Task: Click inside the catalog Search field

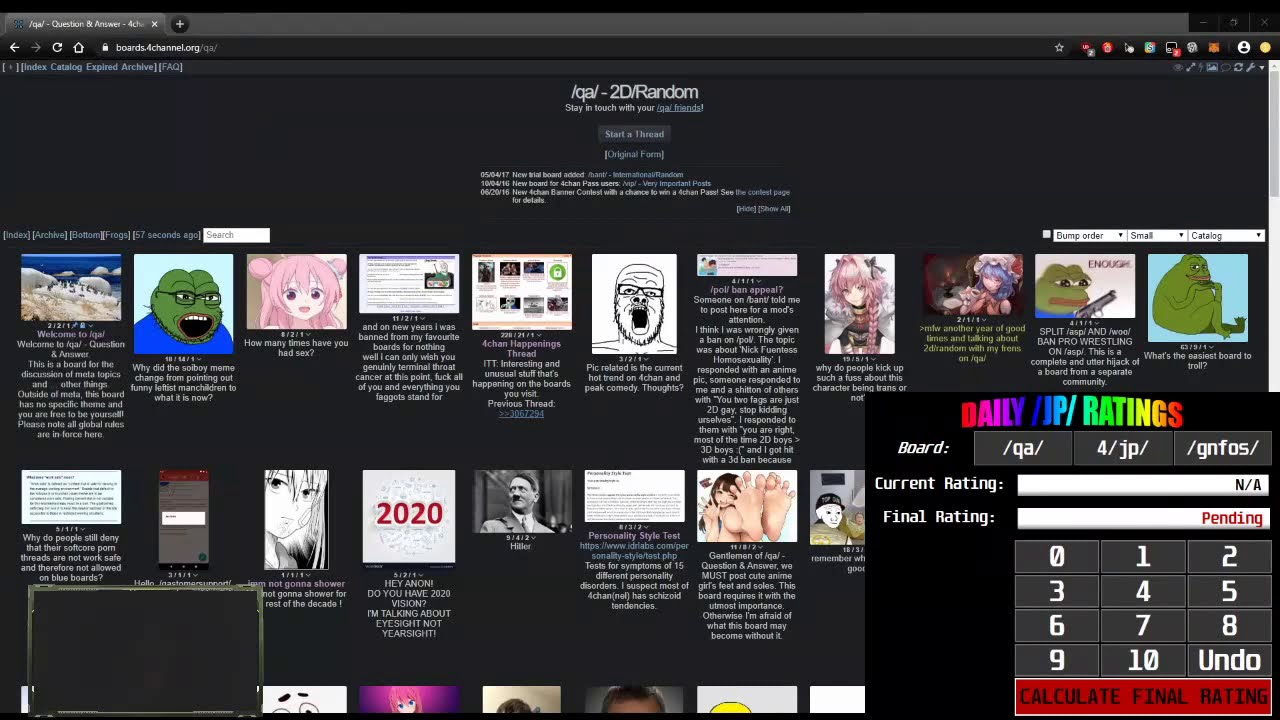Action: click(236, 235)
